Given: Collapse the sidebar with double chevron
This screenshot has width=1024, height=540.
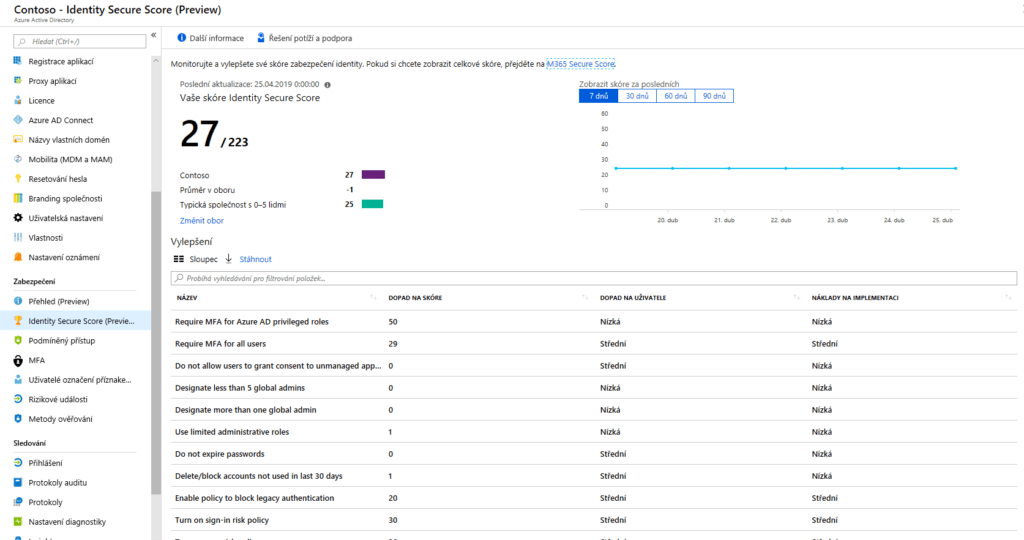Looking at the screenshot, I should click(153, 35).
